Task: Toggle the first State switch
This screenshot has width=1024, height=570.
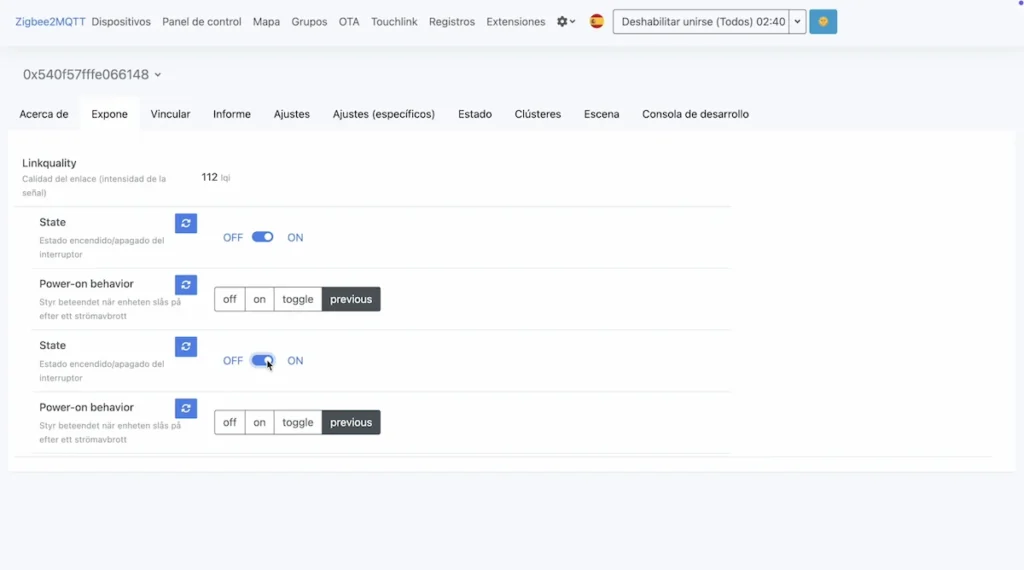Action: coord(262,237)
